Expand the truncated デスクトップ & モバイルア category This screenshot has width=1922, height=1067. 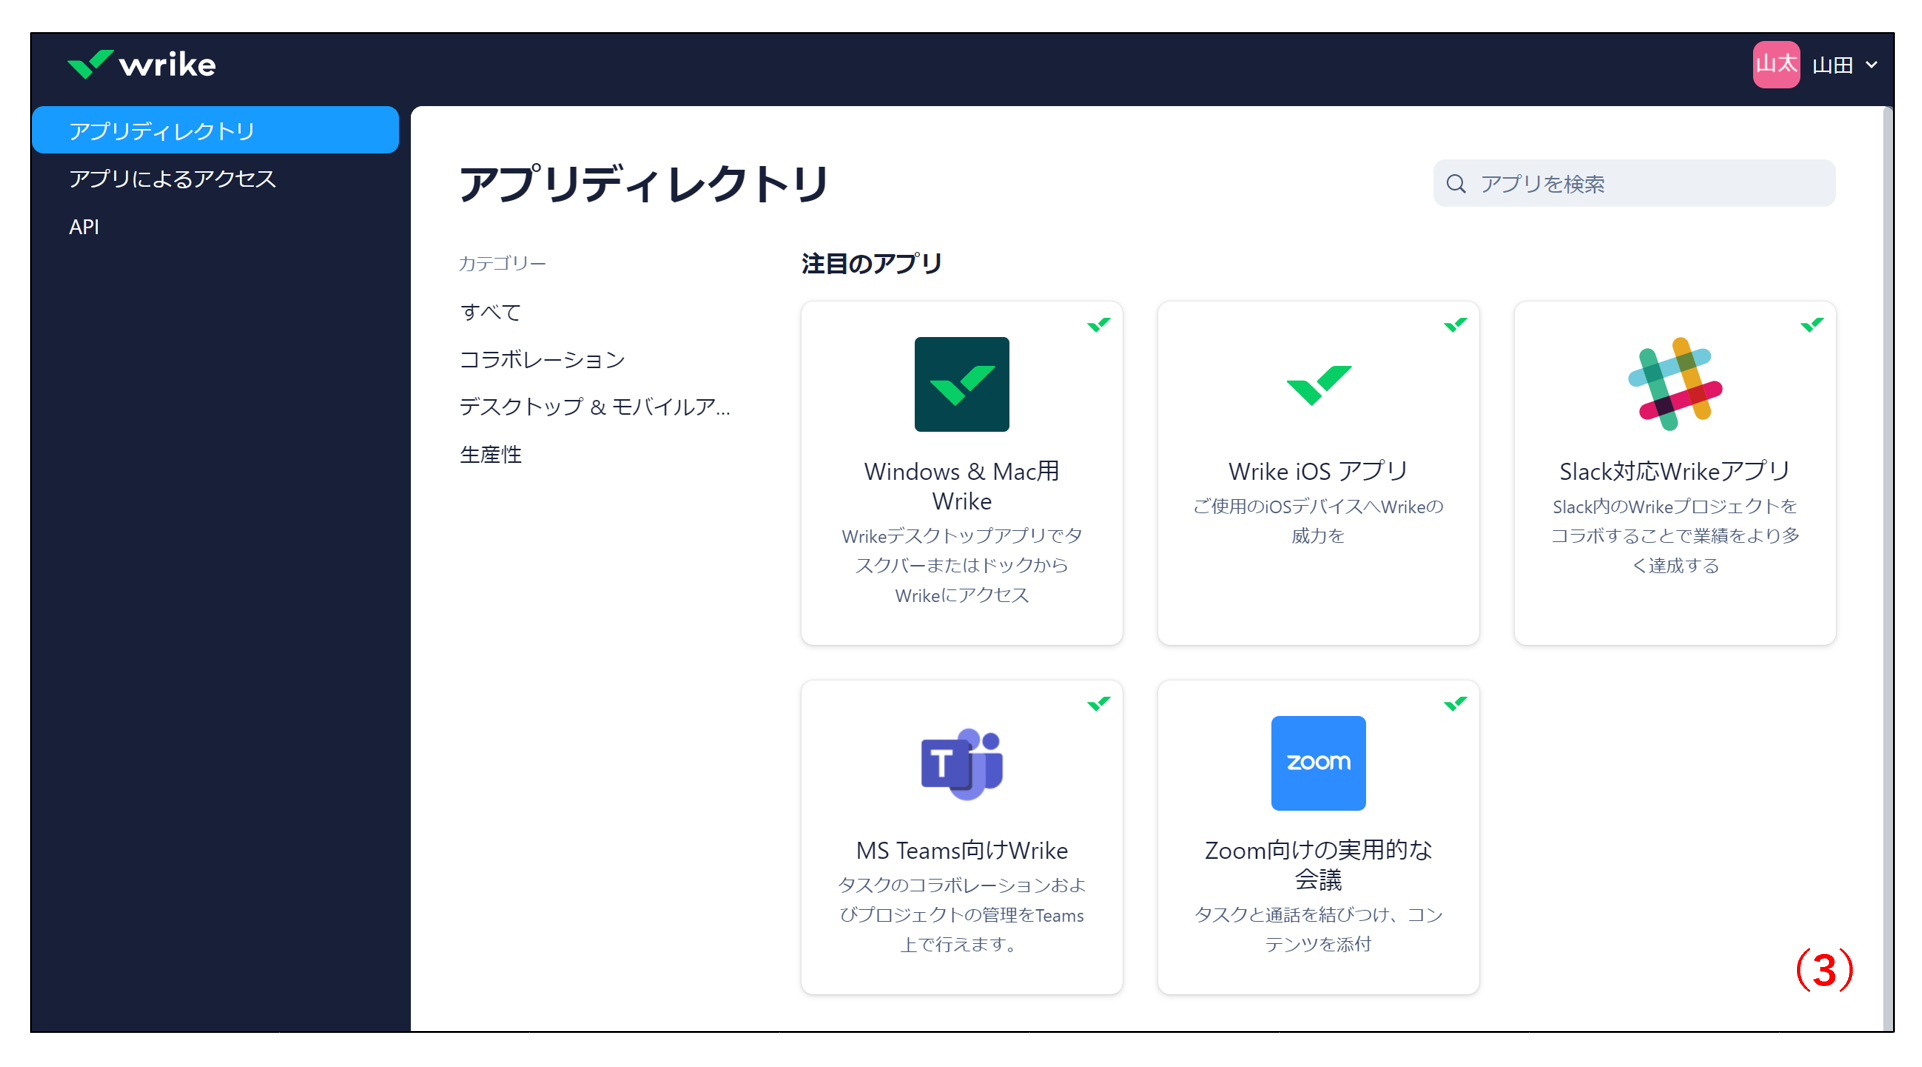pos(595,406)
